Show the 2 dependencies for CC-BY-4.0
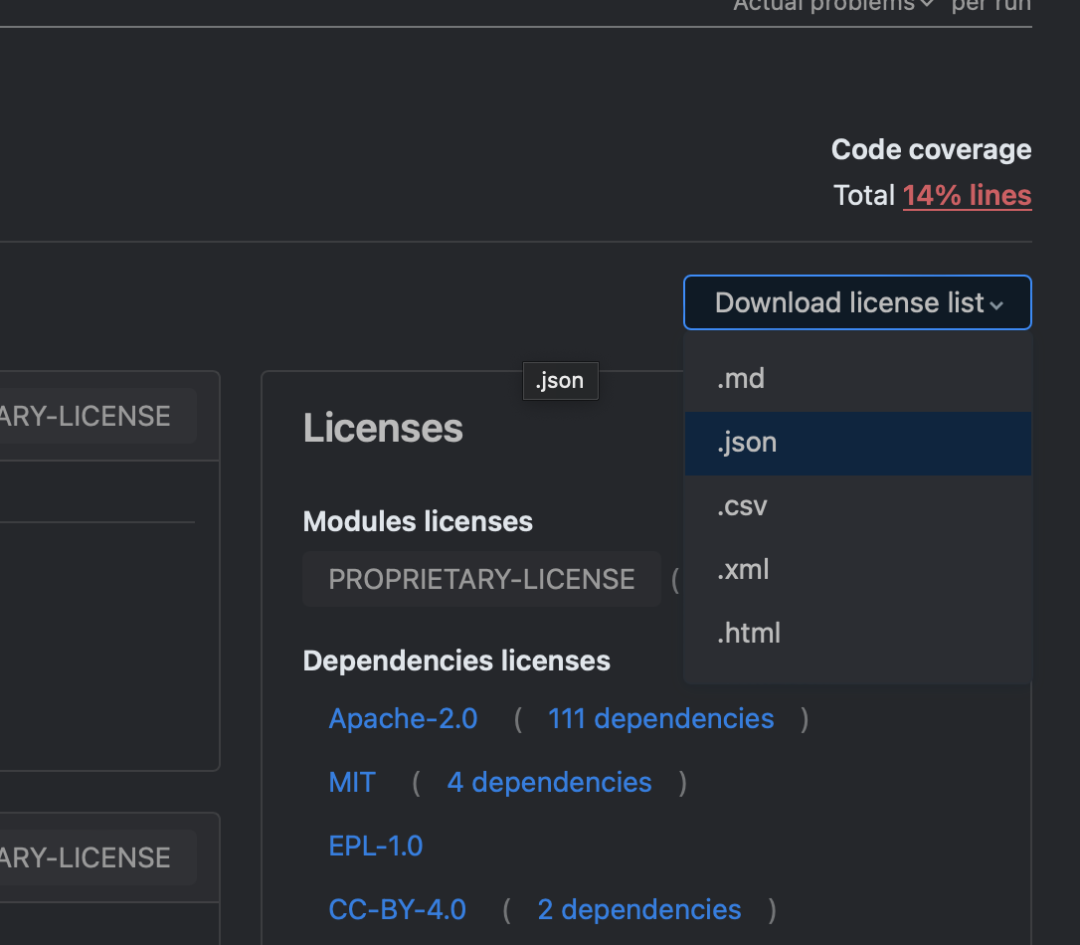The height and width of the screenshot is (945, 1080). click(x=639, y=909)
